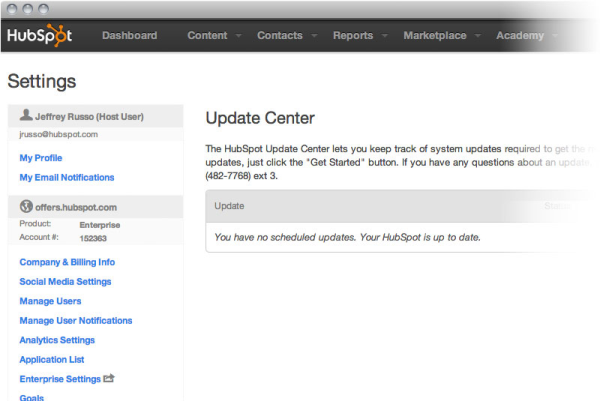The height and width of the screenshot is (401, 600).
Task: Open the Manage Users page
Action: pyautogui.click(x=50, y=301)
